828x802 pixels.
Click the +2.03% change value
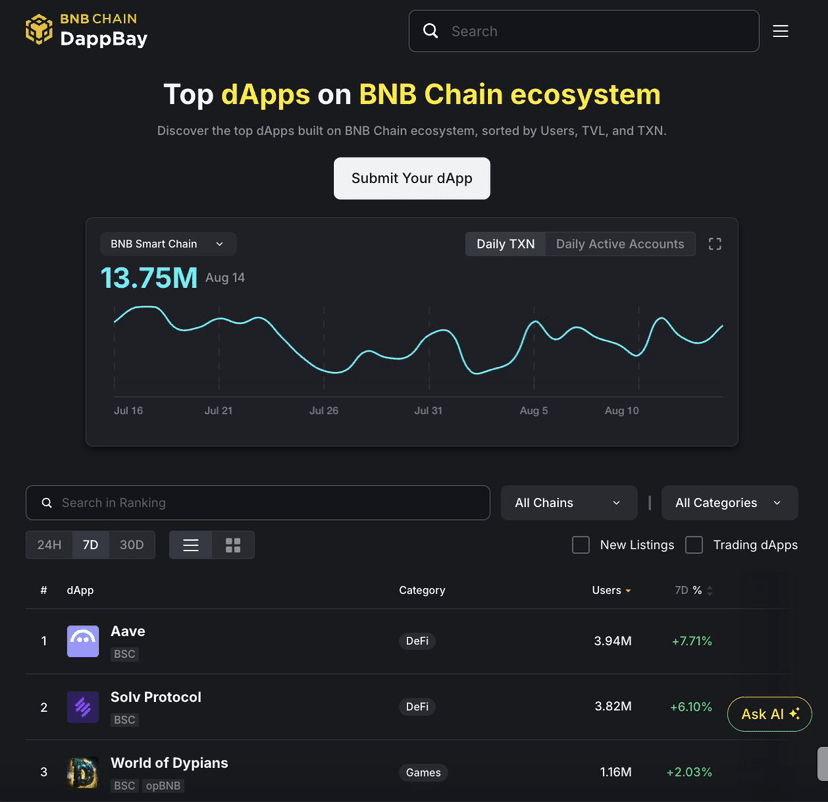689,772
